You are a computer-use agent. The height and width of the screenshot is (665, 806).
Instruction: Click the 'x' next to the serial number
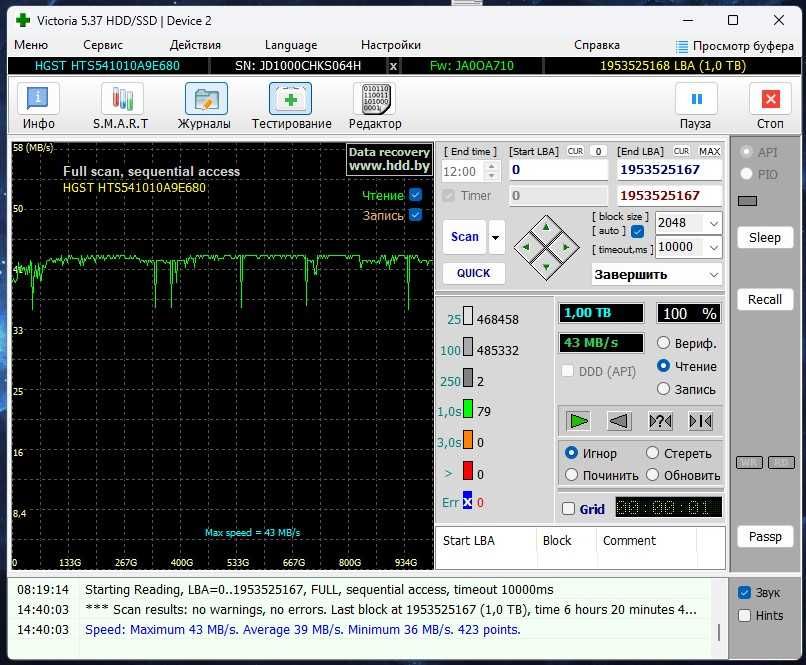tap(393, 66)
